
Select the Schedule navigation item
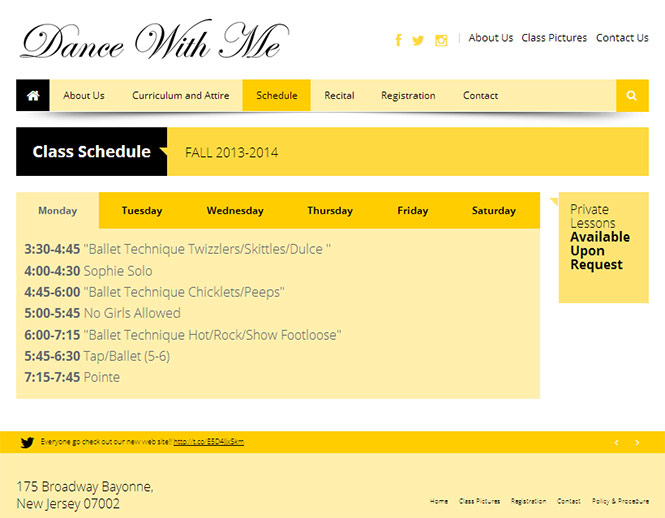click(277, 95)
